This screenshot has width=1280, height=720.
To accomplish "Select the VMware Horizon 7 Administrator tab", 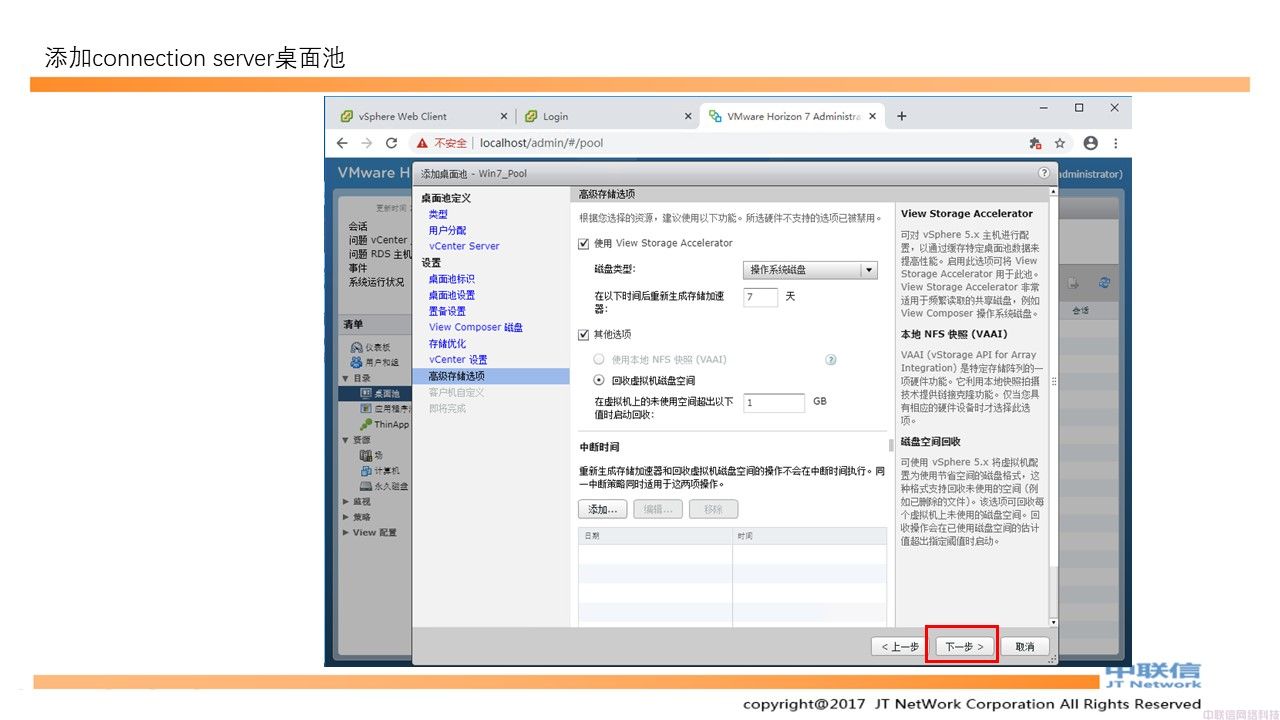I will 792,116.
